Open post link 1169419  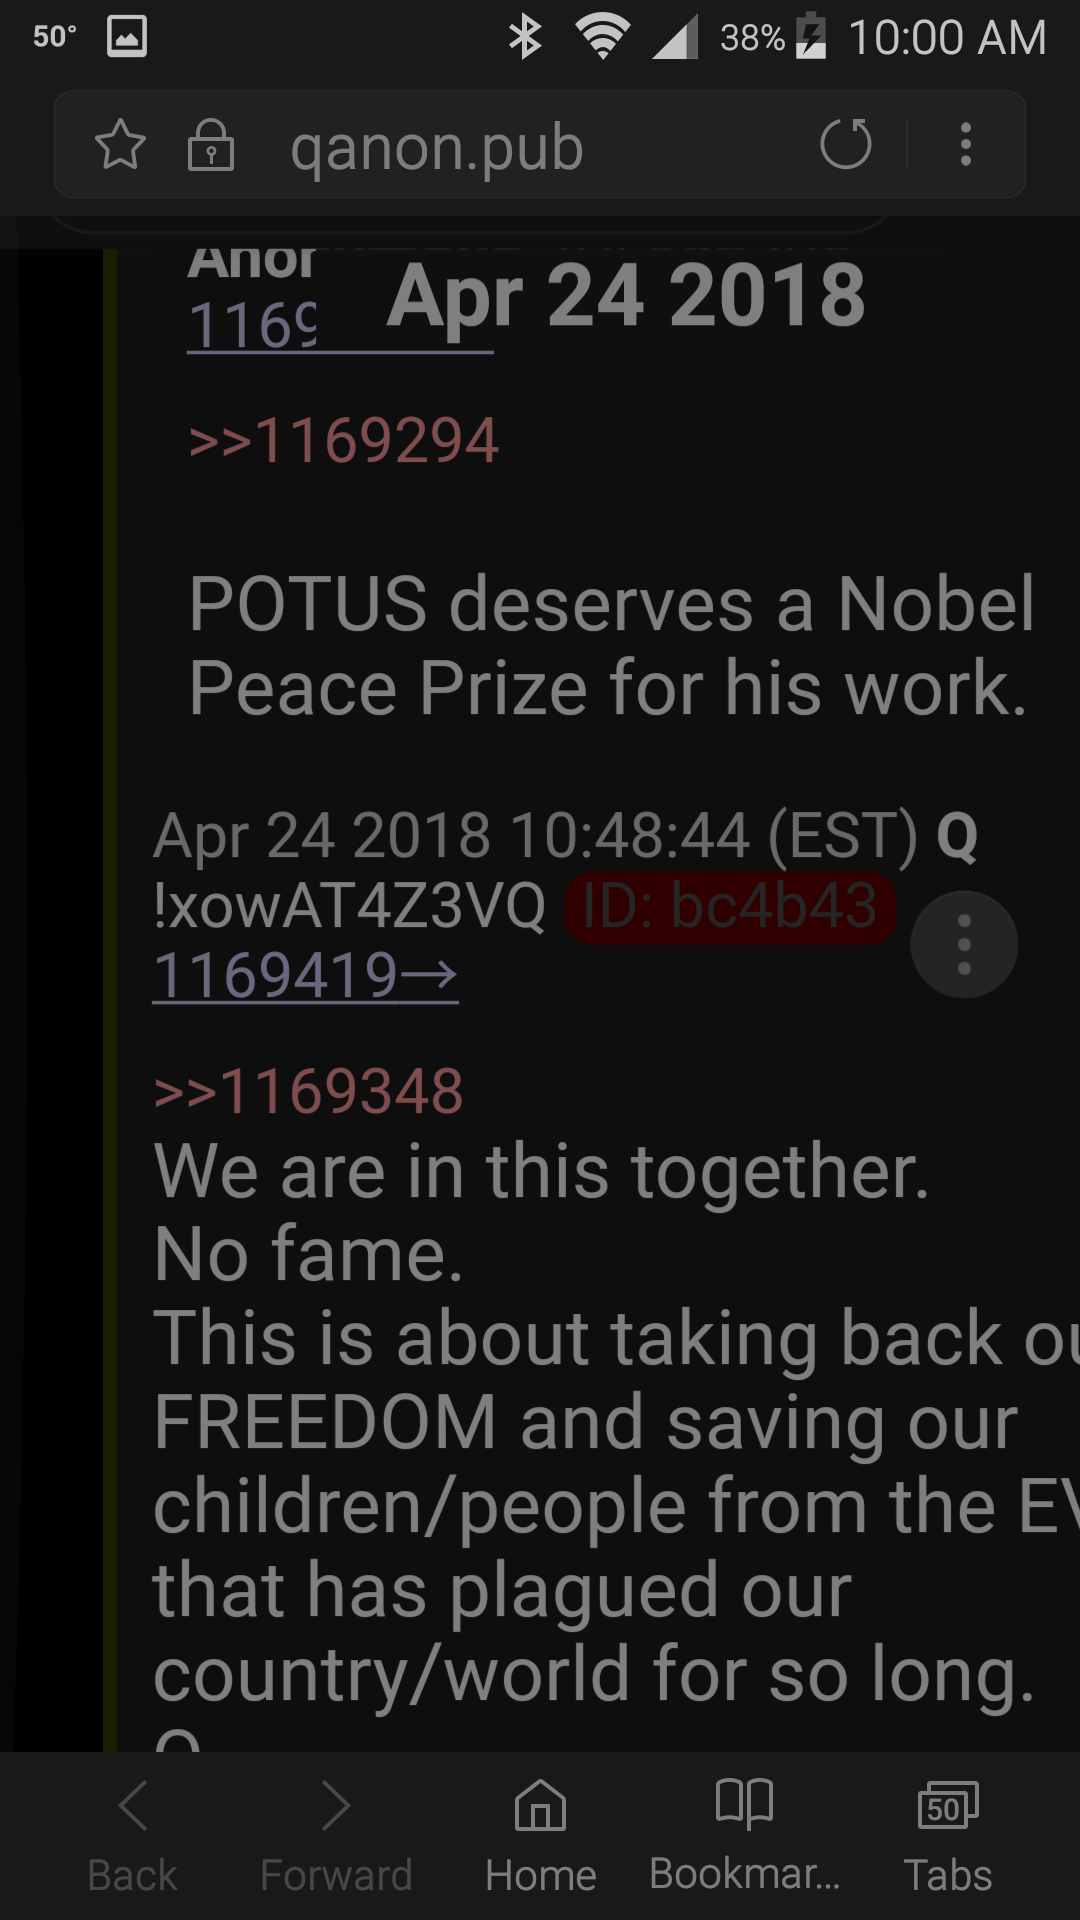click(305, 975)
